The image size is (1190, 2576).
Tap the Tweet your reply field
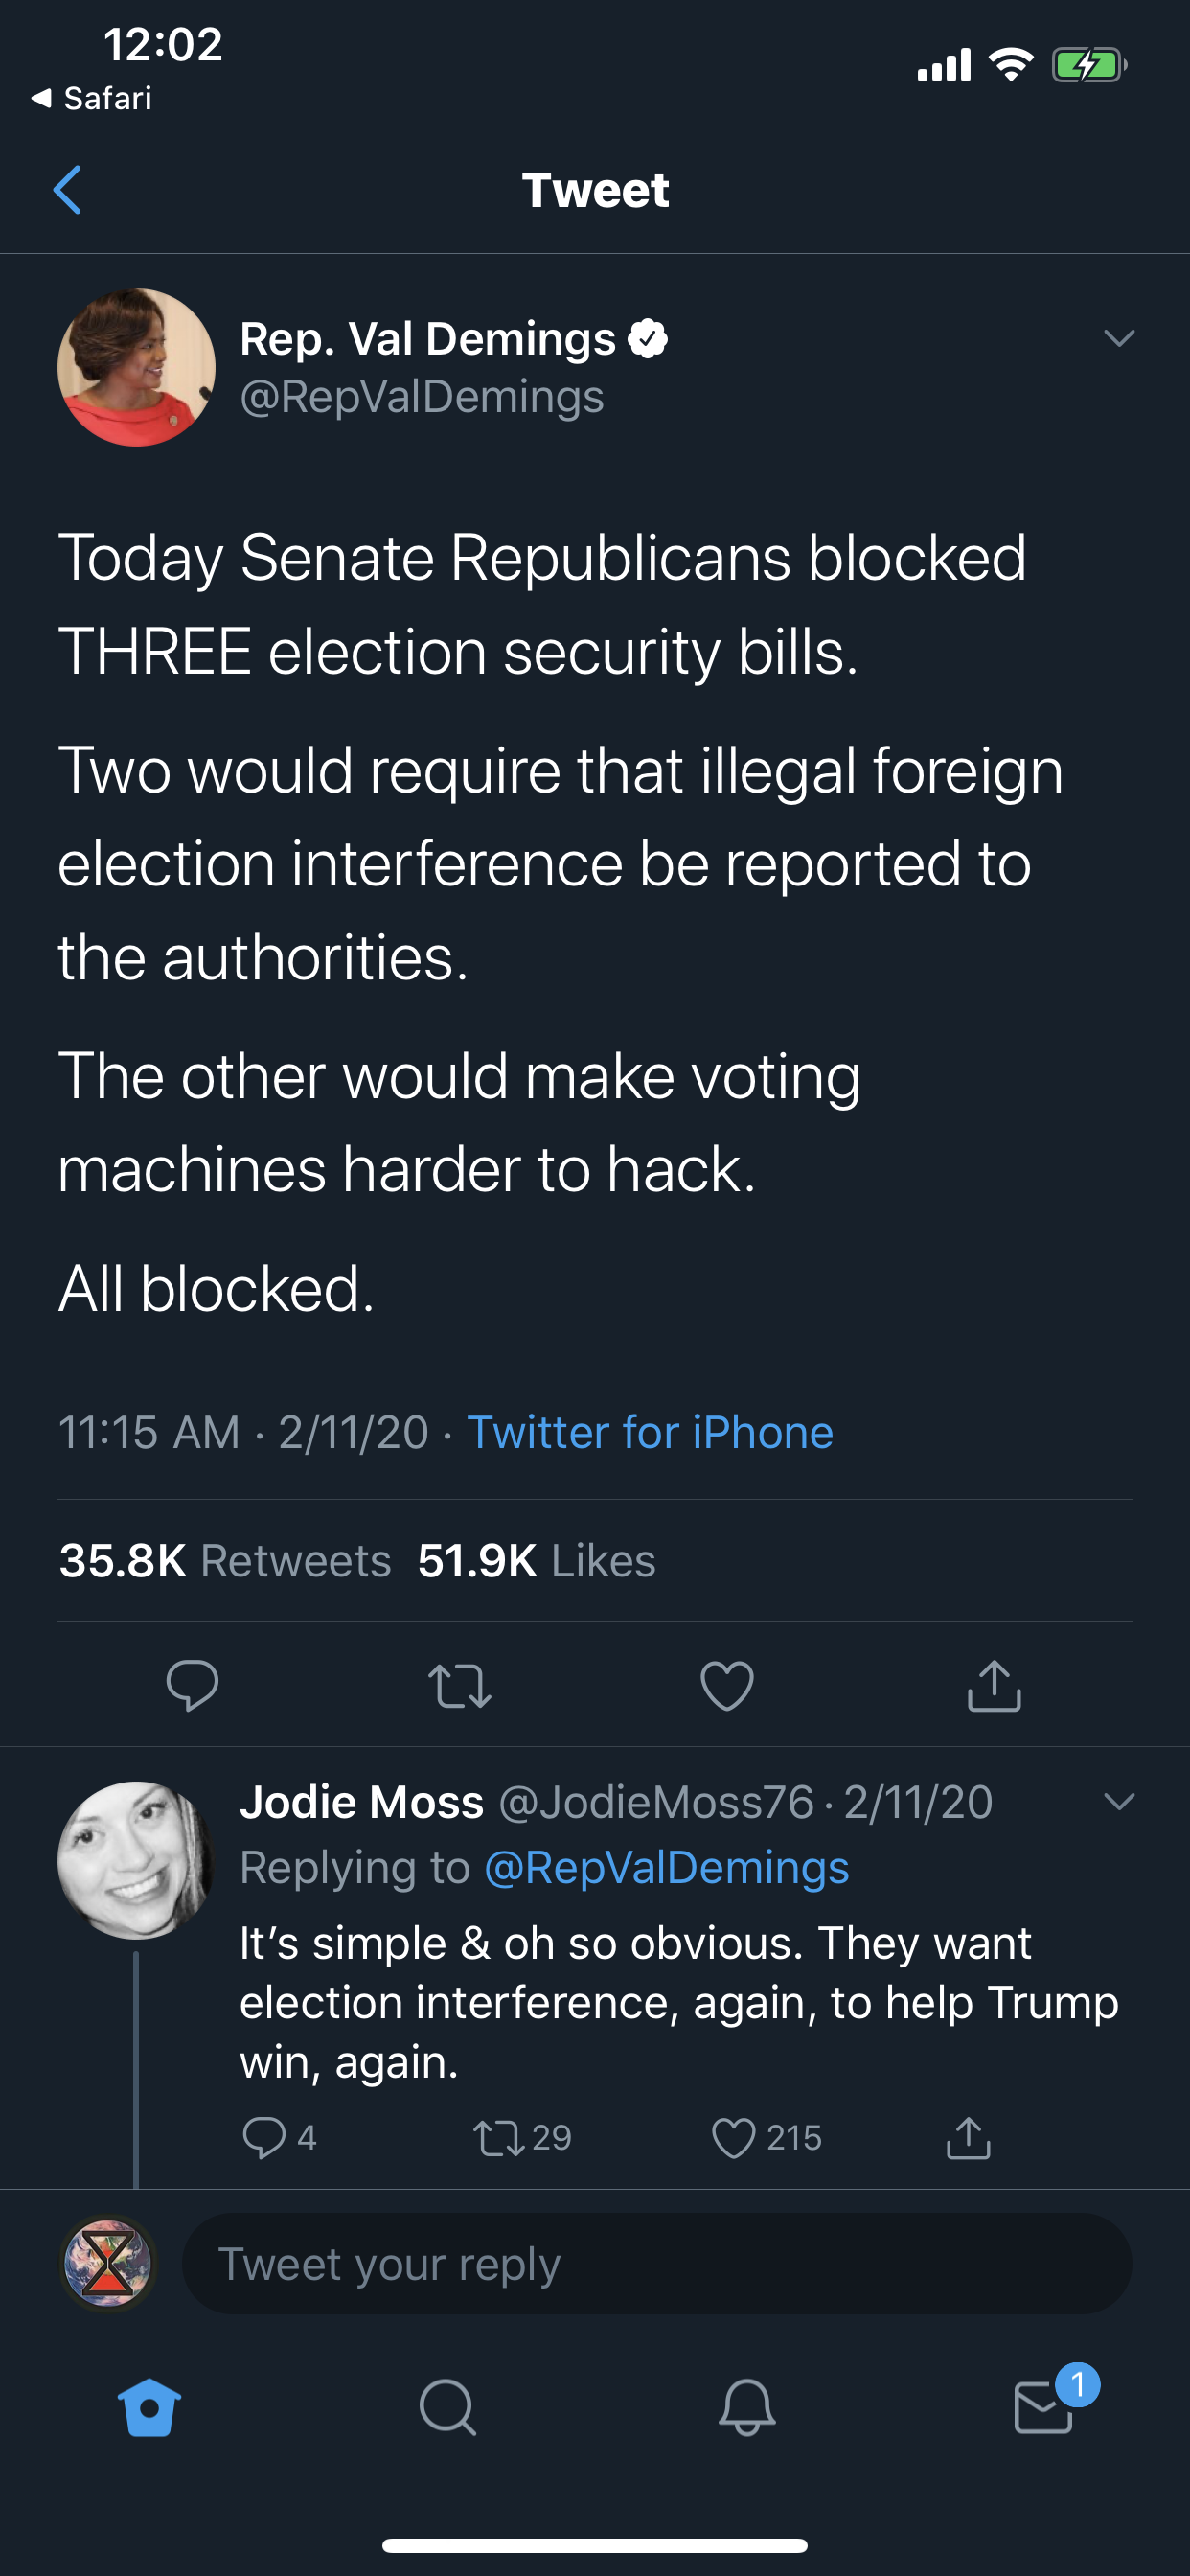[x=656, y=2263]
